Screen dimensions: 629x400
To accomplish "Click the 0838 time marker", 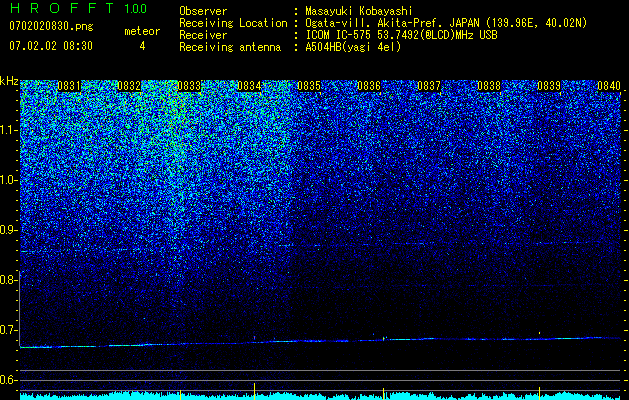I will [489, 86].
